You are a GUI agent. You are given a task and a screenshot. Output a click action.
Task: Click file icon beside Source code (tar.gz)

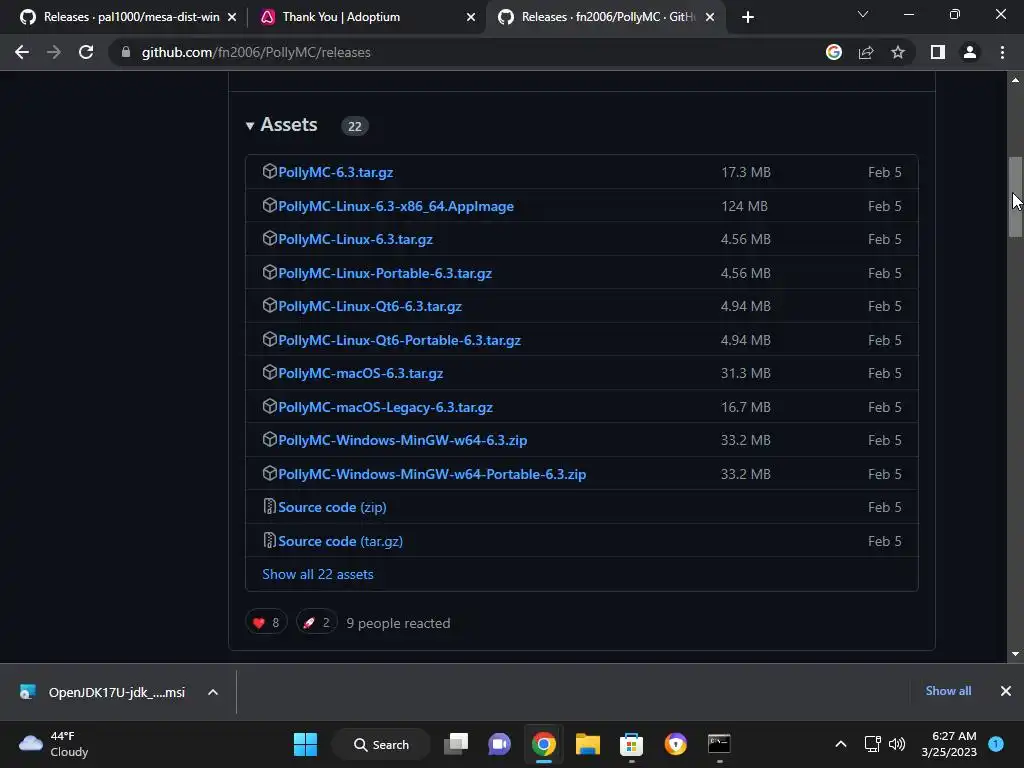click(x=269, y=540)
